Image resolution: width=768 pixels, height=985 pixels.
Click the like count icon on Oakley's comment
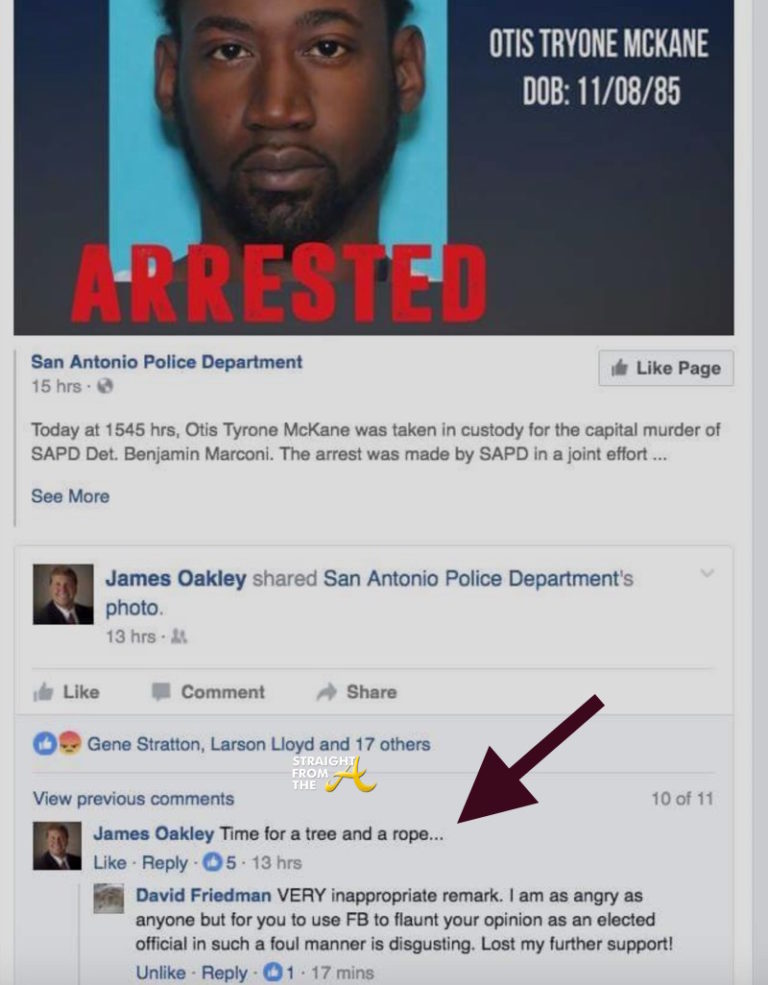213,863
